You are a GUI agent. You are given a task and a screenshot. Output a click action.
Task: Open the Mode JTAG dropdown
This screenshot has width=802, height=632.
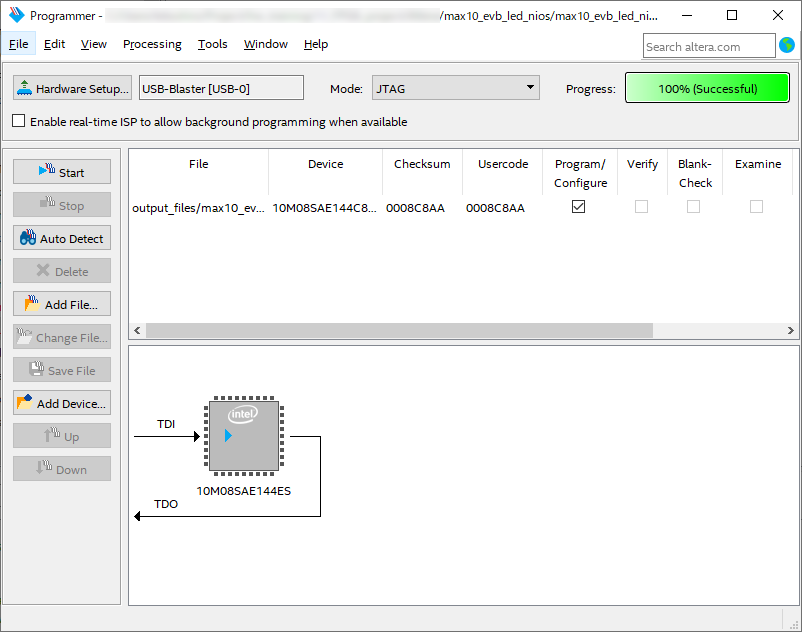point(455,88)
